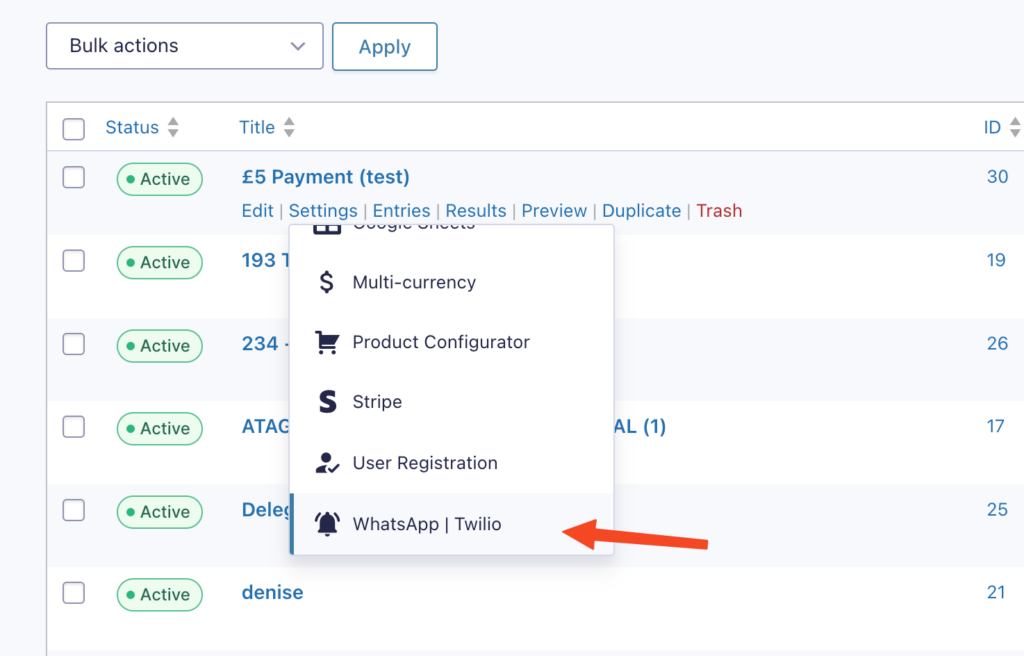Image resolution: width=1024 pixels, height=656 pixels.
Task: Open Settings submenu for £5 Payment
Action: pos(323,211)
